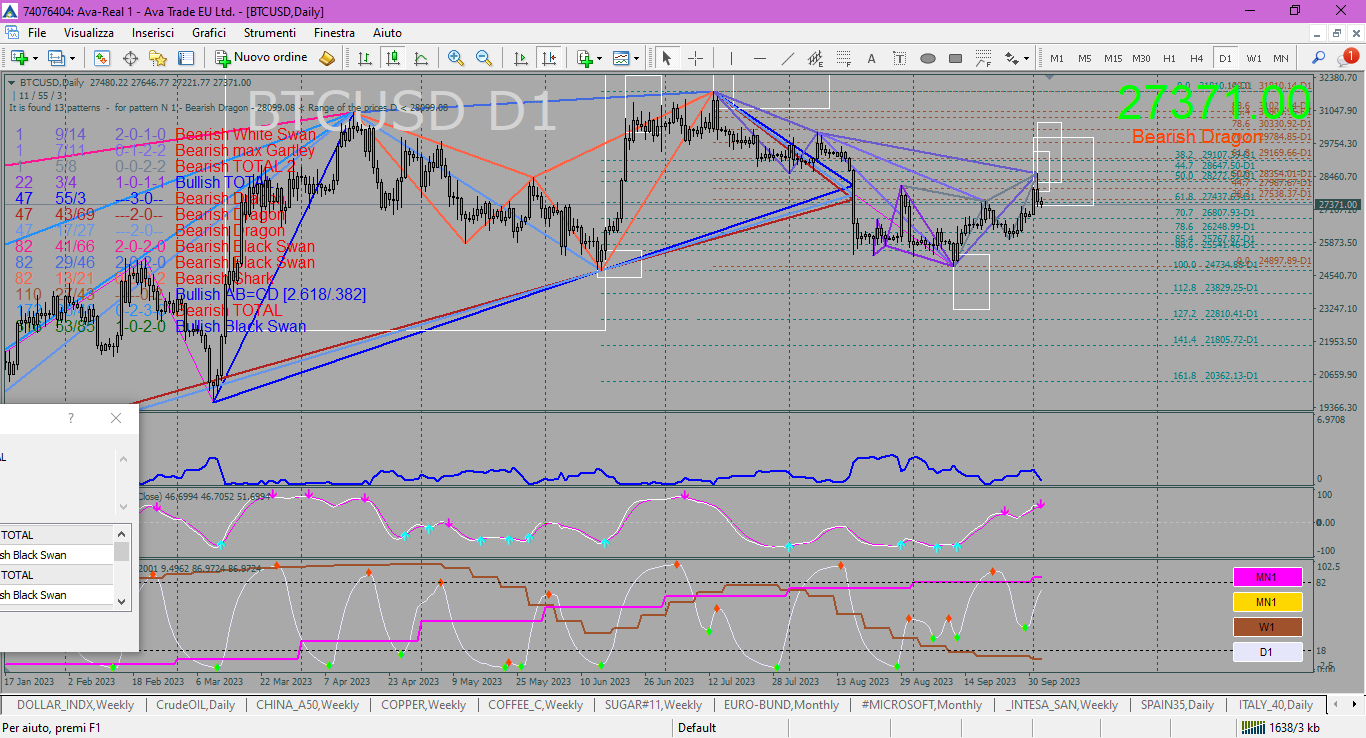Open the MetaEditor book icon
The height and width of the screenshot is (738, 1366).
pos(327,58)
